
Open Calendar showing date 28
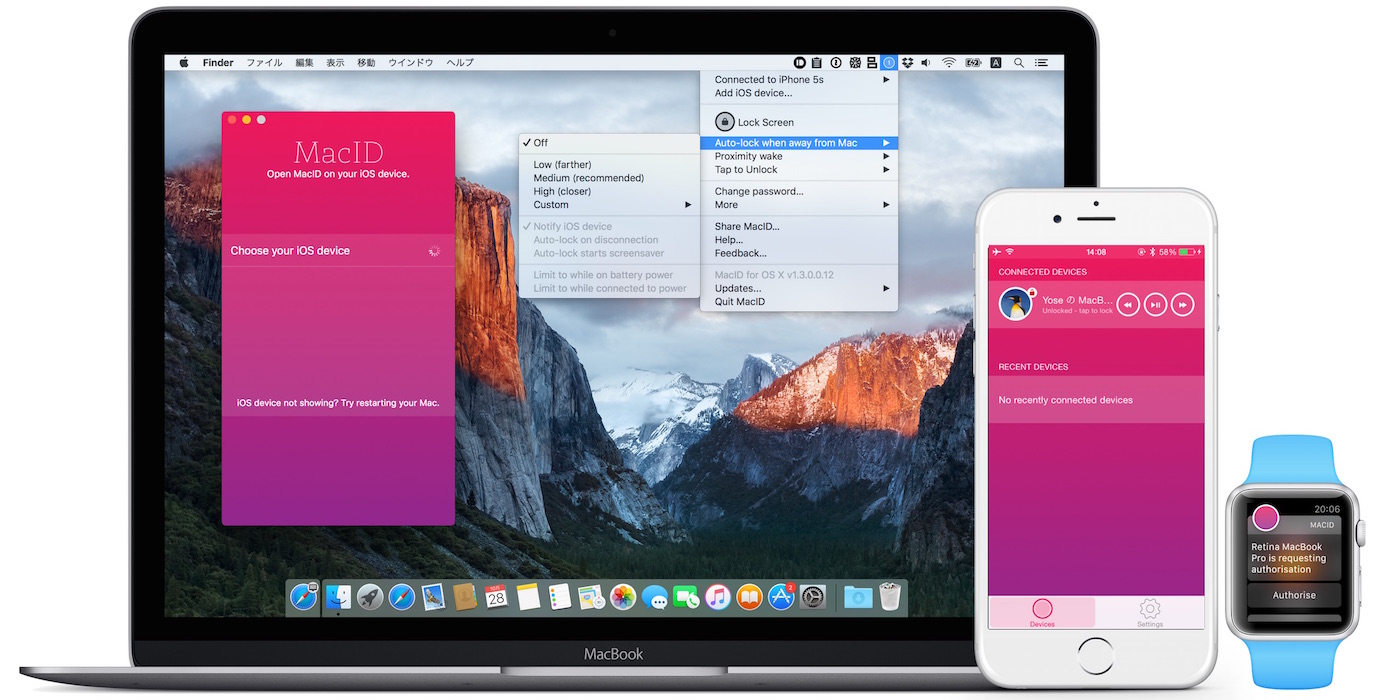point(496,597)
